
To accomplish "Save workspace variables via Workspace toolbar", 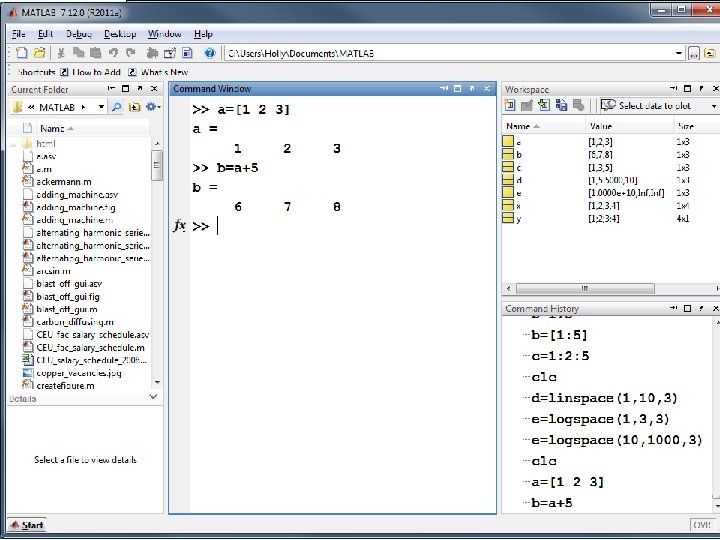I will (x=561, y=106).
